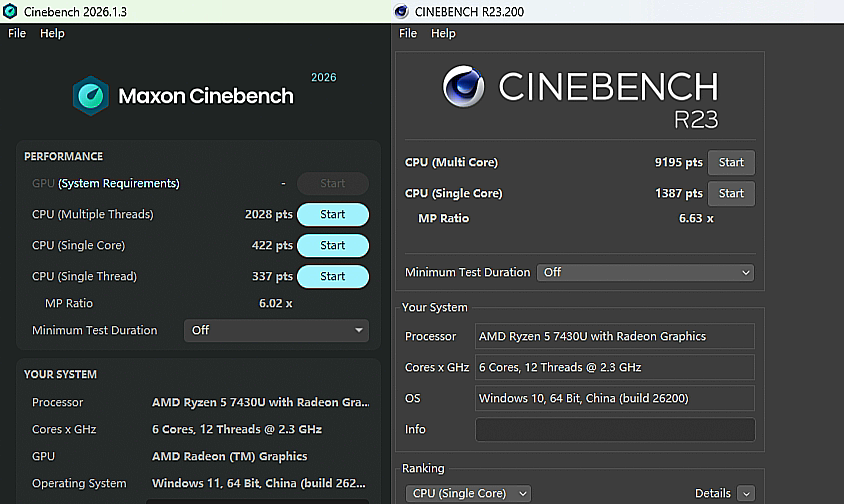The image size is (844, 504).
Task: Click the PERFORMANCE section heading
Action: (x=64, y=157)
